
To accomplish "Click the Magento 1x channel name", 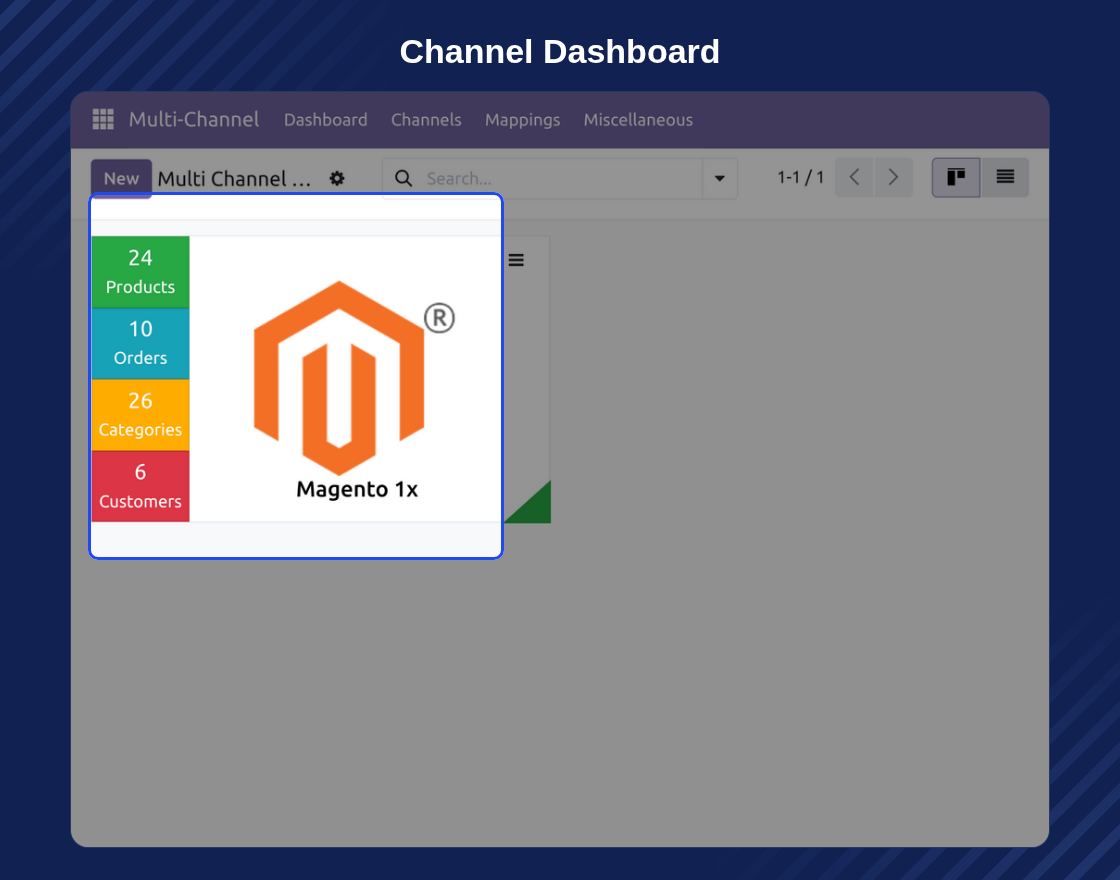I will (x=357, y=489).
